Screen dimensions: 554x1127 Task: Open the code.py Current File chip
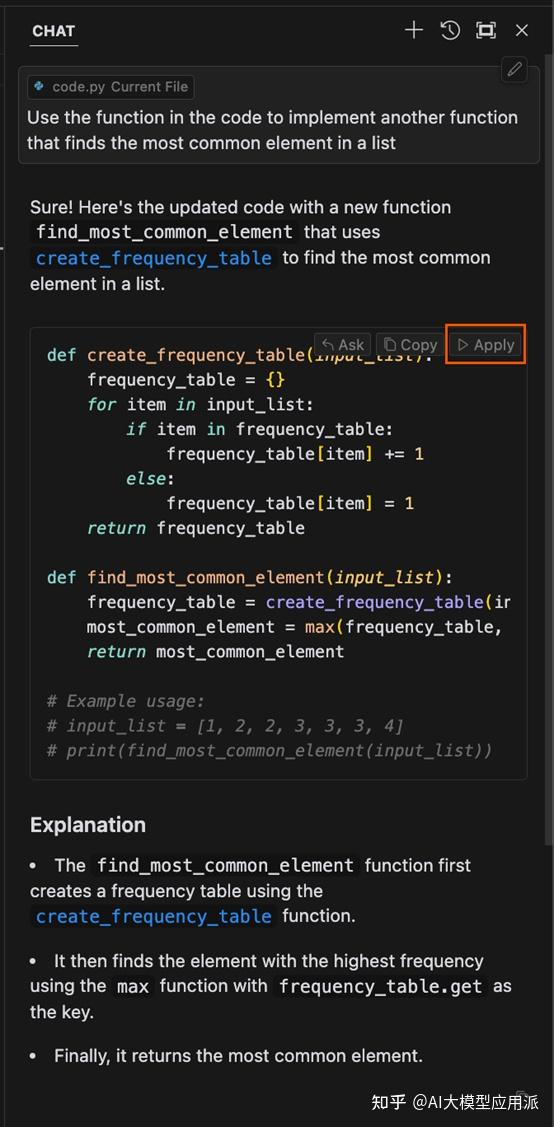tap(111, 87)
